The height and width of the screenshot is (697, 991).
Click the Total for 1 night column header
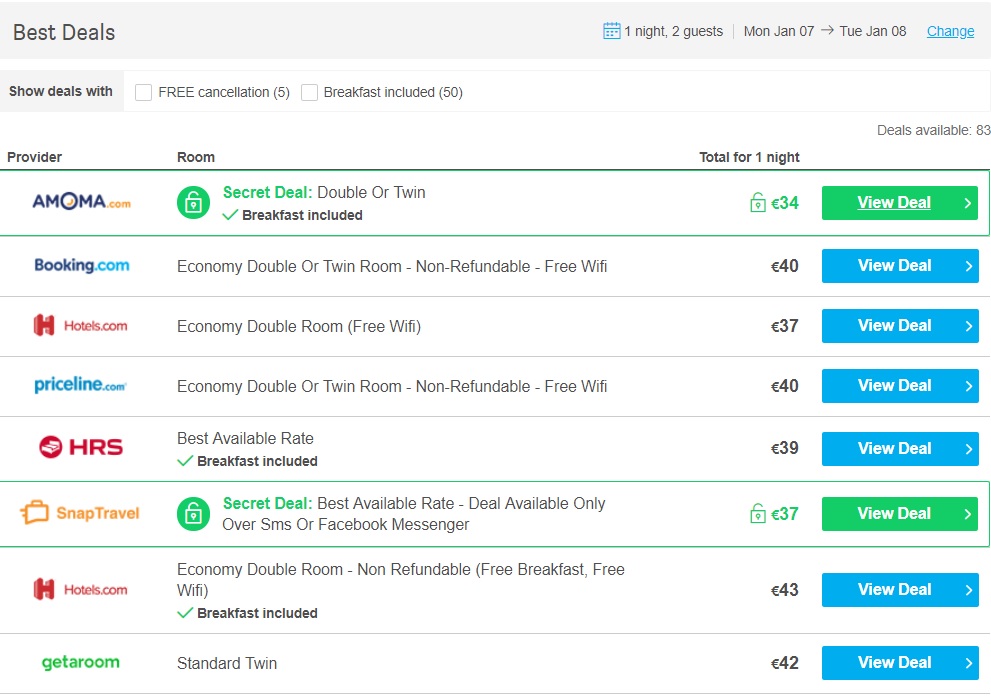749,157
